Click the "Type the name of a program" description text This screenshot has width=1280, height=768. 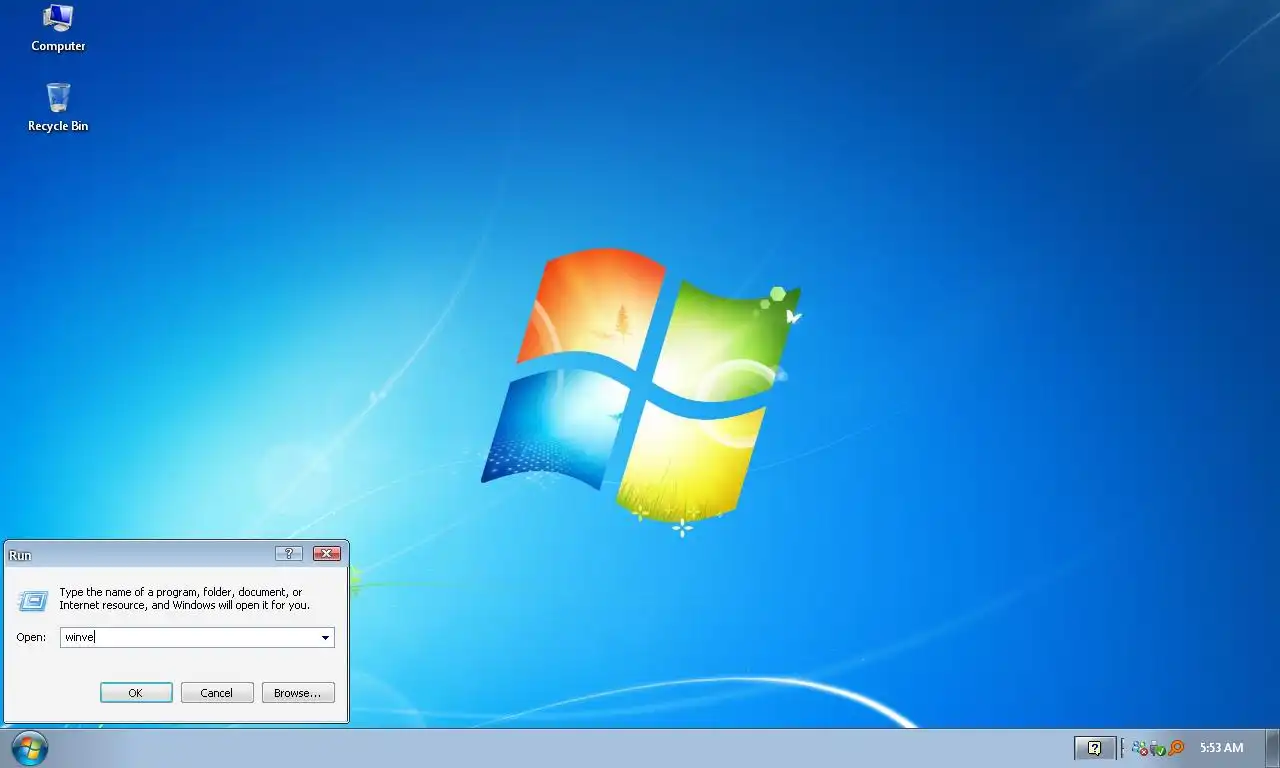point(184,599)
